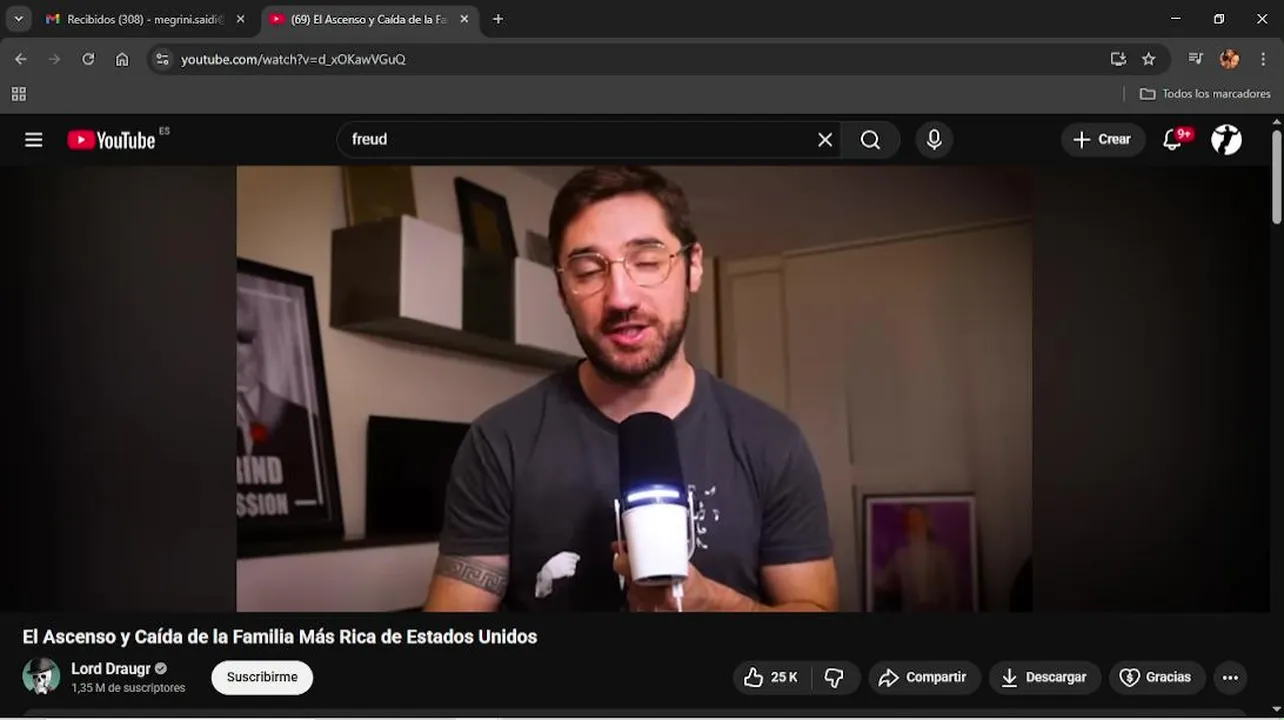Install app icon in the address bar
The image size is (1284, 720).
coord(1118,59)
